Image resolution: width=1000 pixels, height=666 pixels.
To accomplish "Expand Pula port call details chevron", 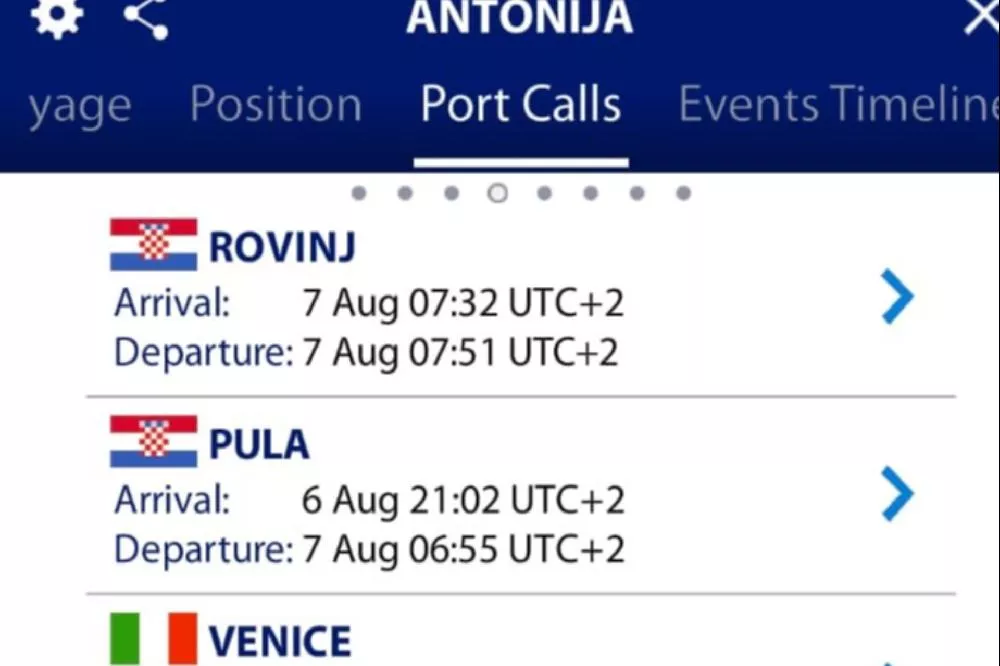I will point(897,494).
